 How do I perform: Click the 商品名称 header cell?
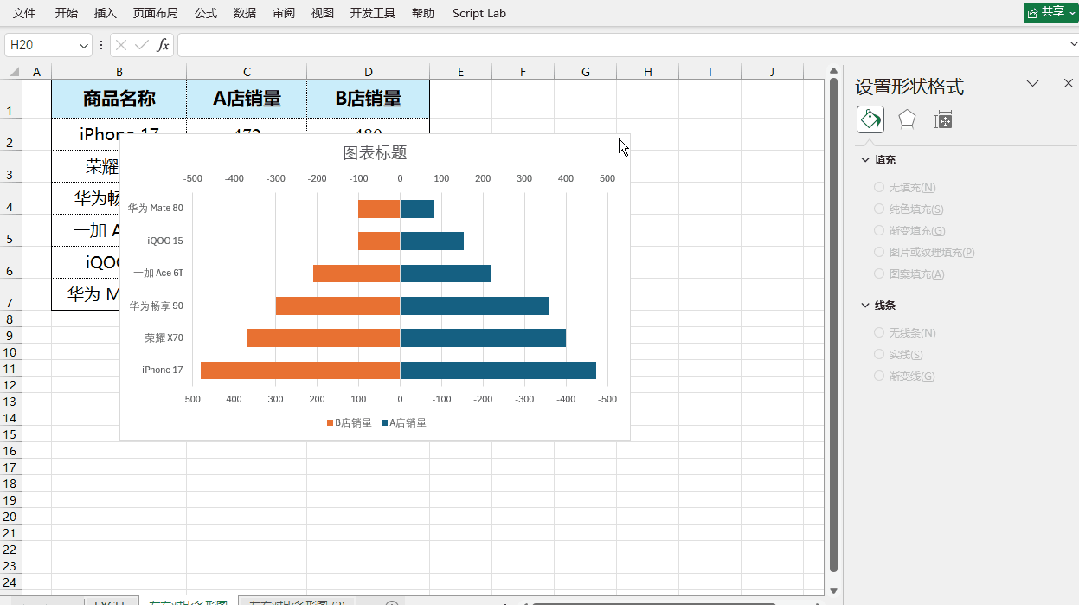119,98
